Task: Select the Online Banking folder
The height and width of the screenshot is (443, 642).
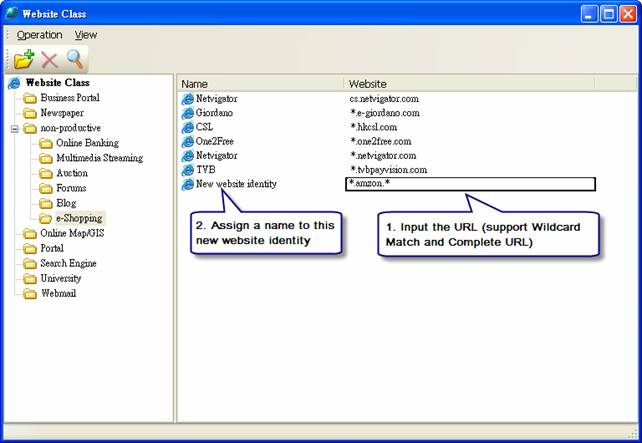Action: point(88,143)
